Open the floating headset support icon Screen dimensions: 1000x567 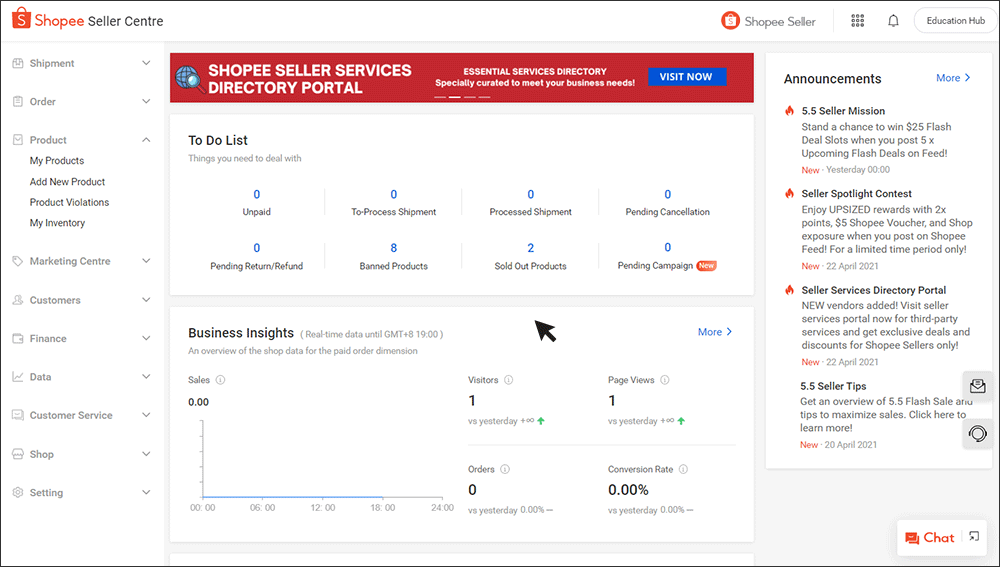point(978,434)
